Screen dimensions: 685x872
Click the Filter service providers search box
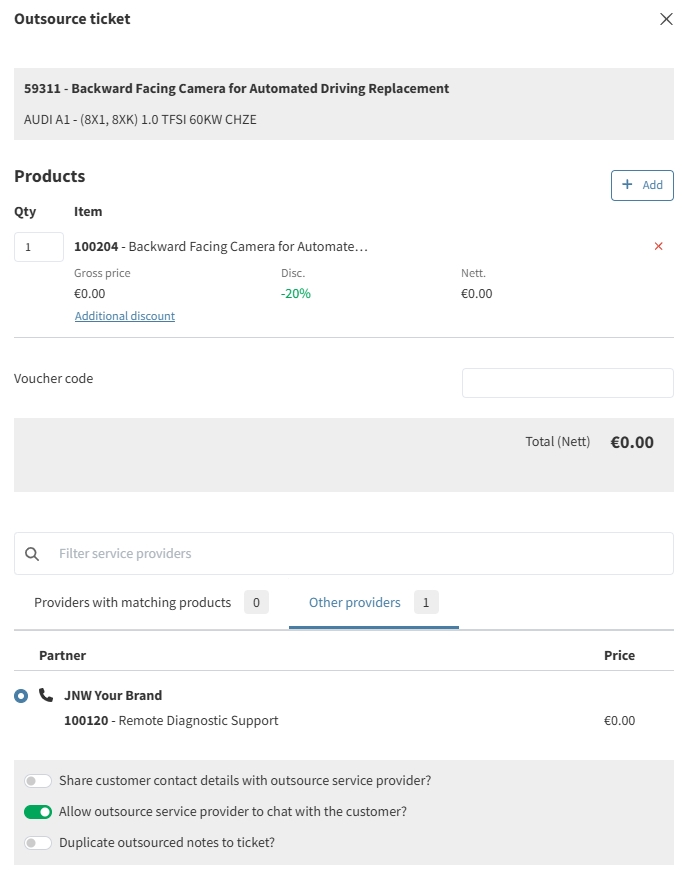[x=360, y=554]
